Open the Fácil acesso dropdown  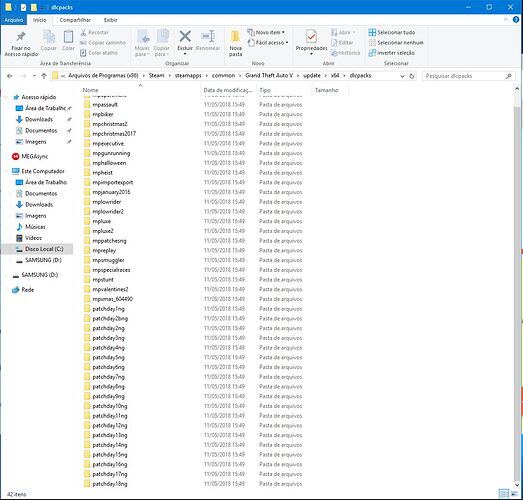tap(268, 43)
